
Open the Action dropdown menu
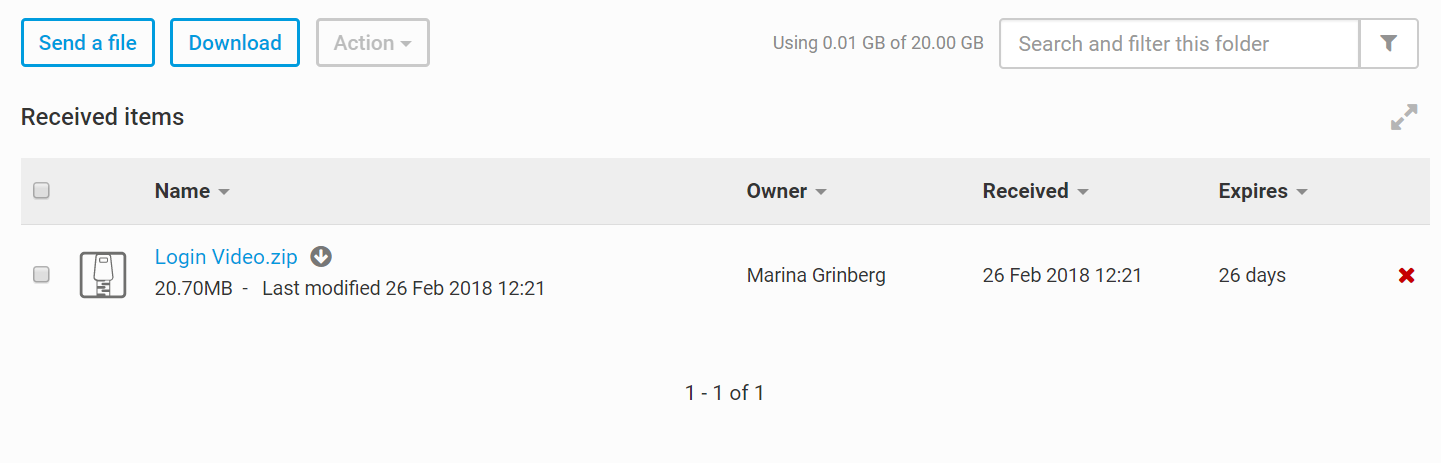(372, 43)
